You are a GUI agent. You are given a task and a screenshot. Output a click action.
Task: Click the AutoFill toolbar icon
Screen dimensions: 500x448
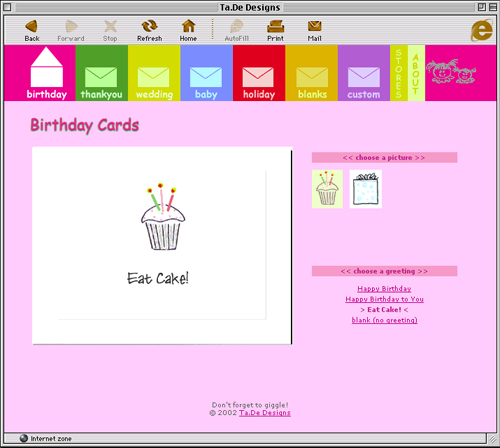point(237,26)
